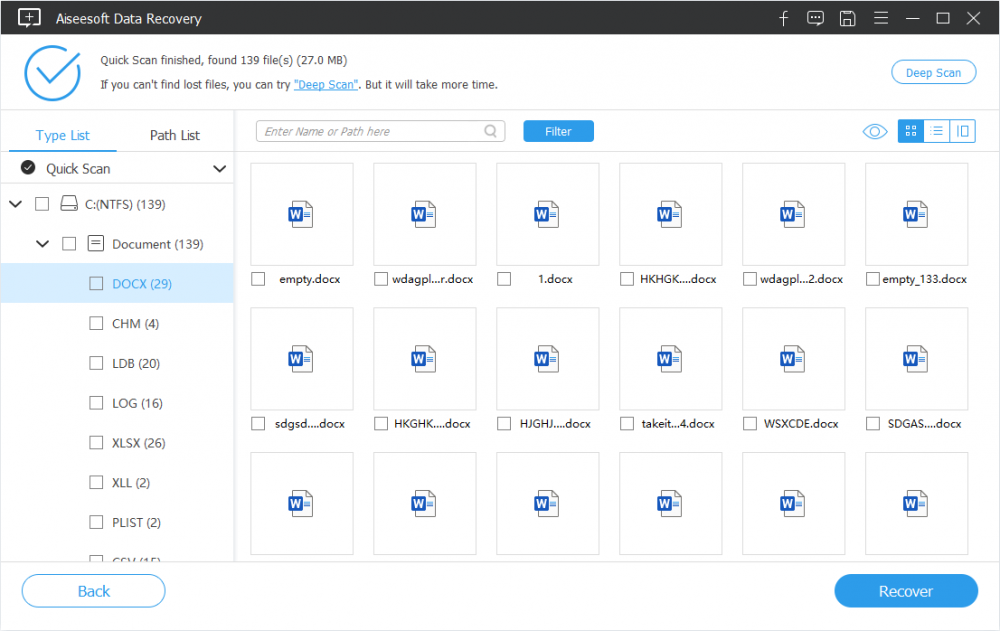Follow the "Deep Scan" hyperlink in message
The image size is (1000, 631).
(326, 85)
